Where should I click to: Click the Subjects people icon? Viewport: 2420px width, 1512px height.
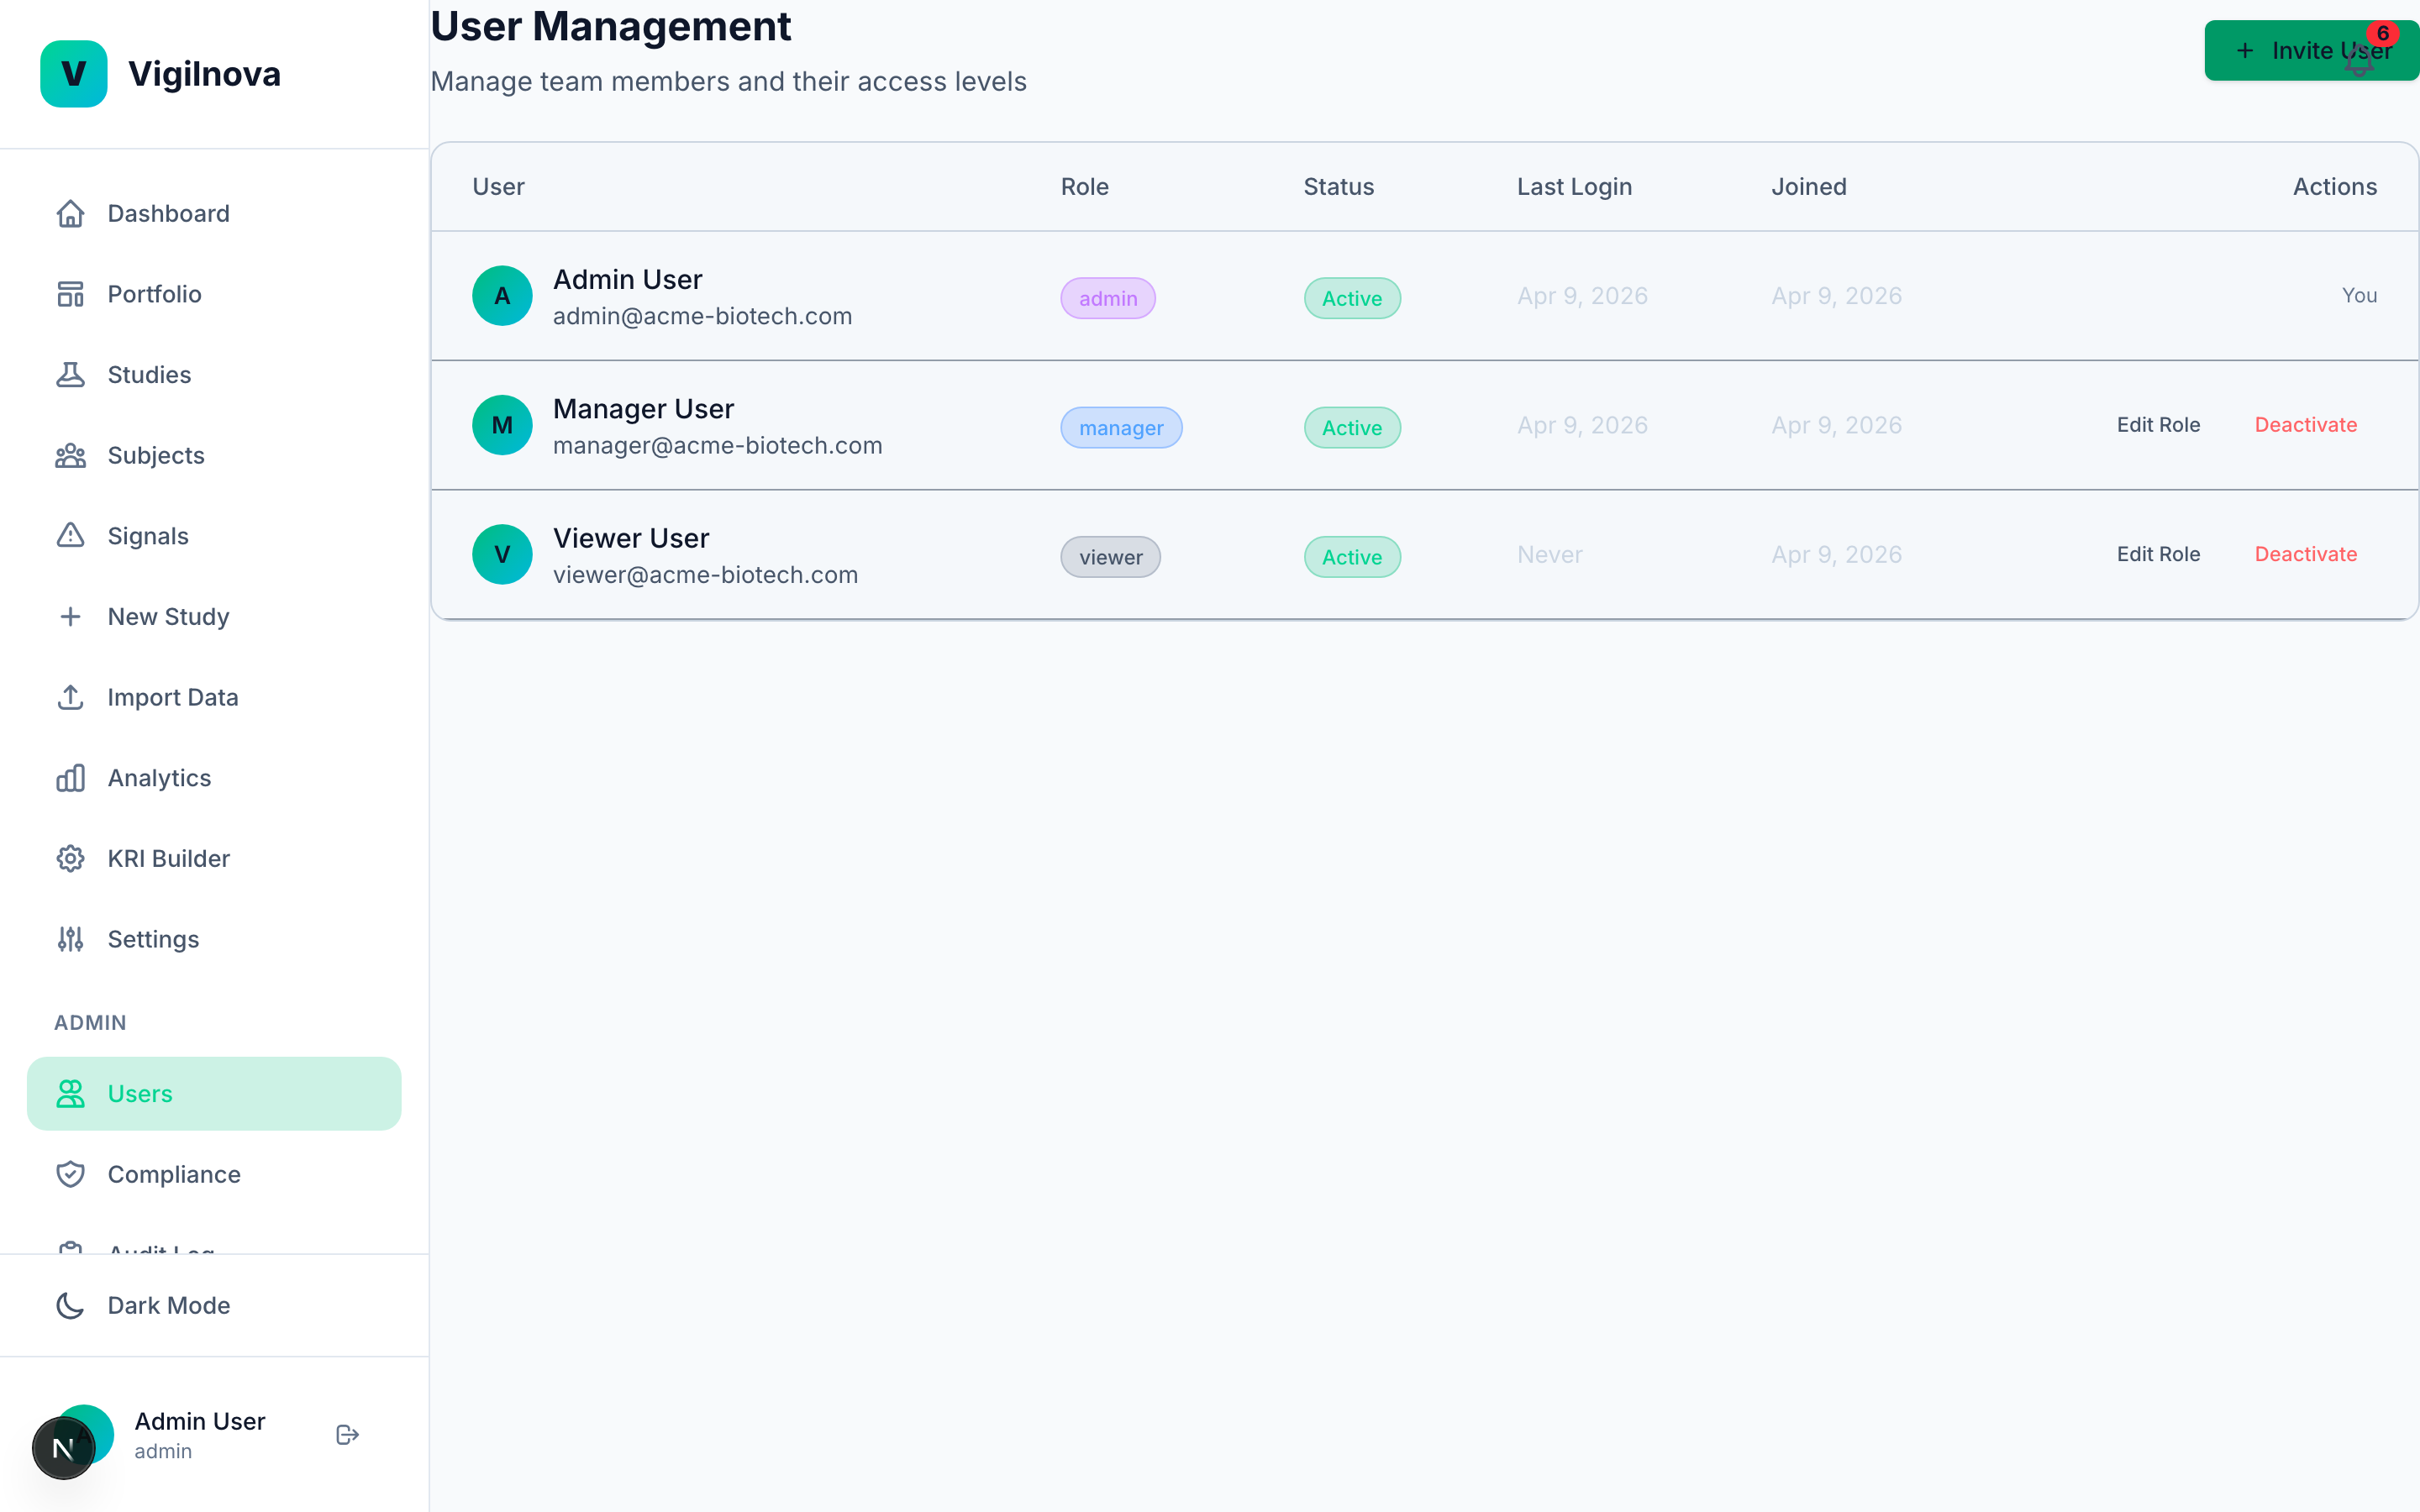point(70,455)
